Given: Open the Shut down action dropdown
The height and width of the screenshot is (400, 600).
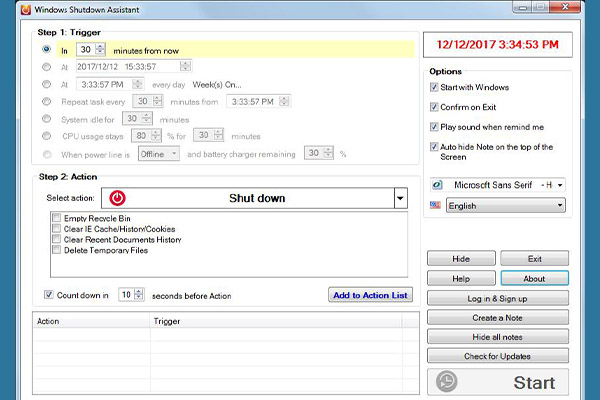Looking at the screenshot, I should point(401,198).
